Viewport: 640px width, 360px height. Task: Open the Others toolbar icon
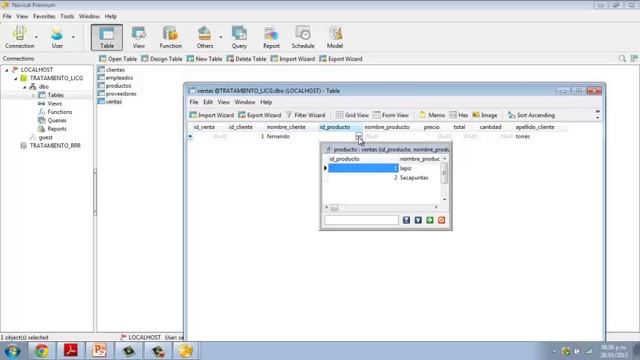coord(205,37)
